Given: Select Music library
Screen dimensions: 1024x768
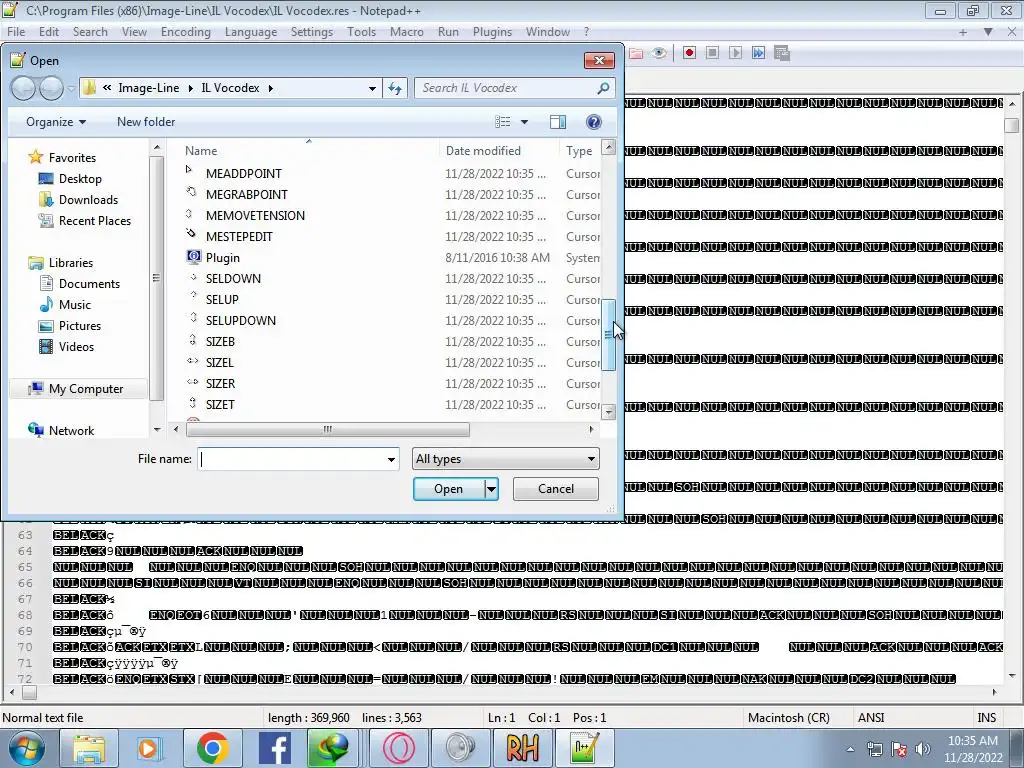Looking at the screenshot, I should click(74, 305).
